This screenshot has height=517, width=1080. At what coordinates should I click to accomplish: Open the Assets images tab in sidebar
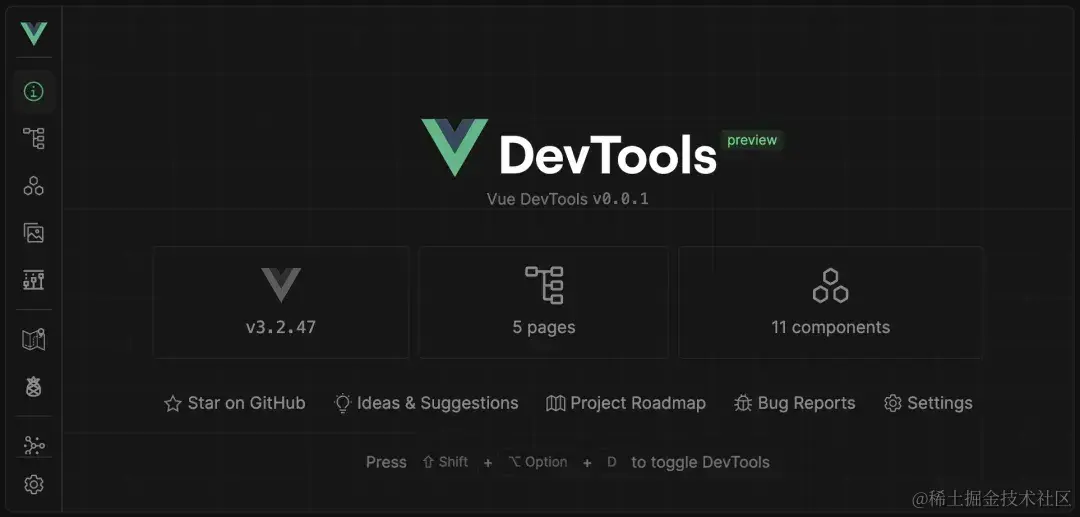[x=34, y=233]
